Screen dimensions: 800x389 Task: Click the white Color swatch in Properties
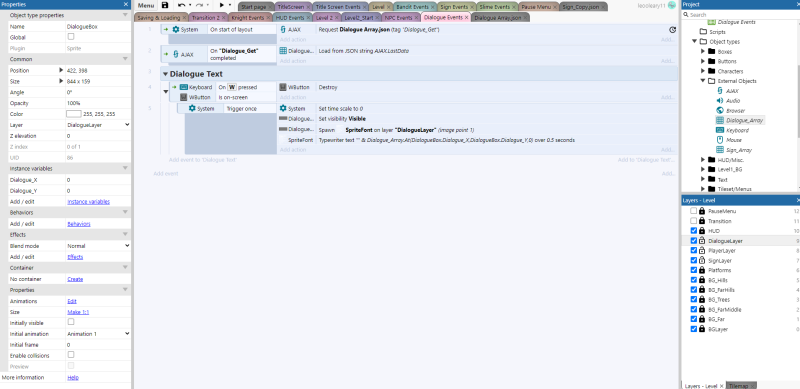pyautogui.click(x=73, y=114)
